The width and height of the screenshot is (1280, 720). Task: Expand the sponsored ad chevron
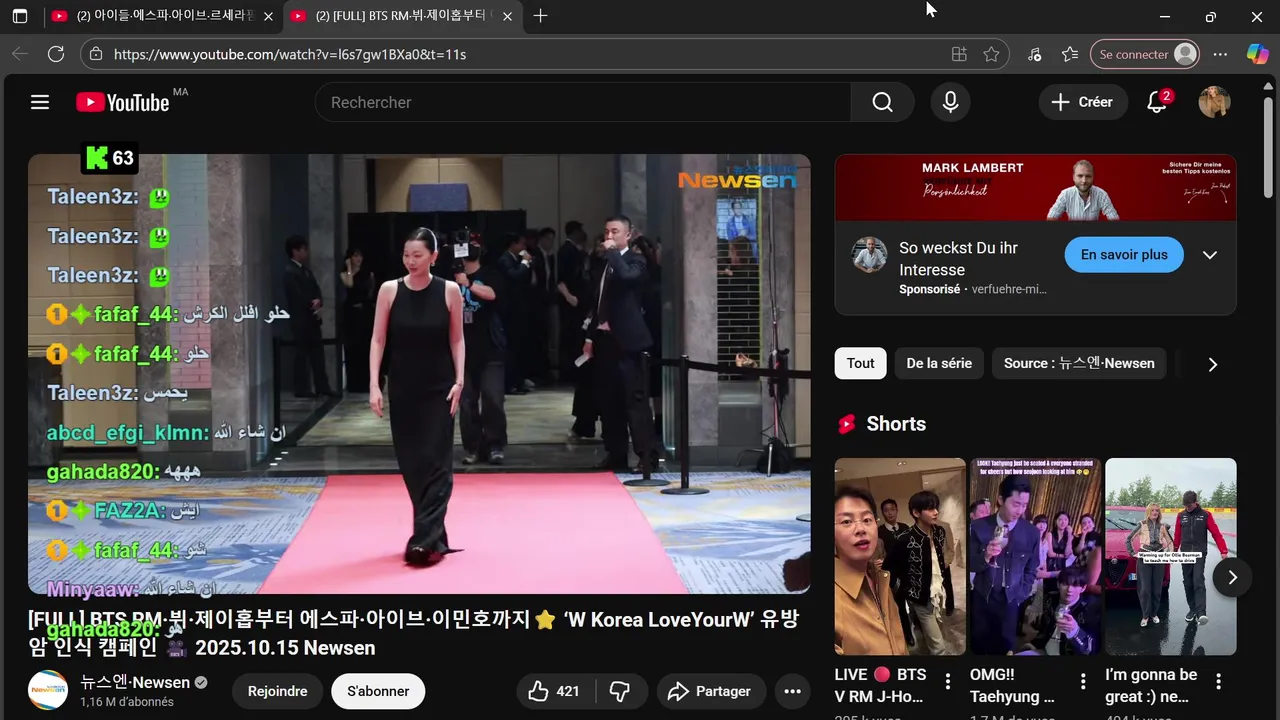coord(1209,254)
